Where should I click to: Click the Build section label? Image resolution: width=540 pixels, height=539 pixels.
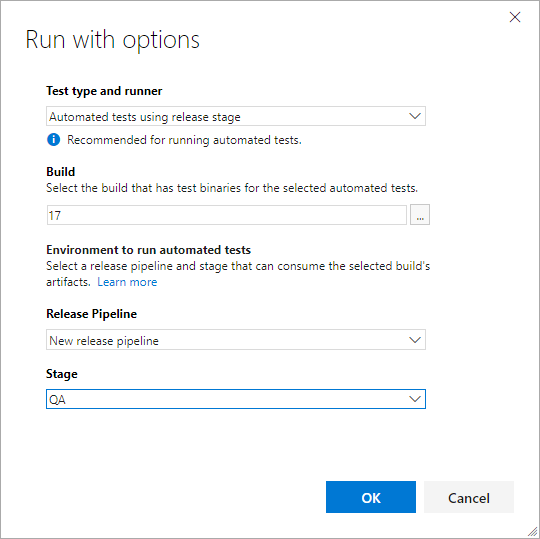(61, 172)
